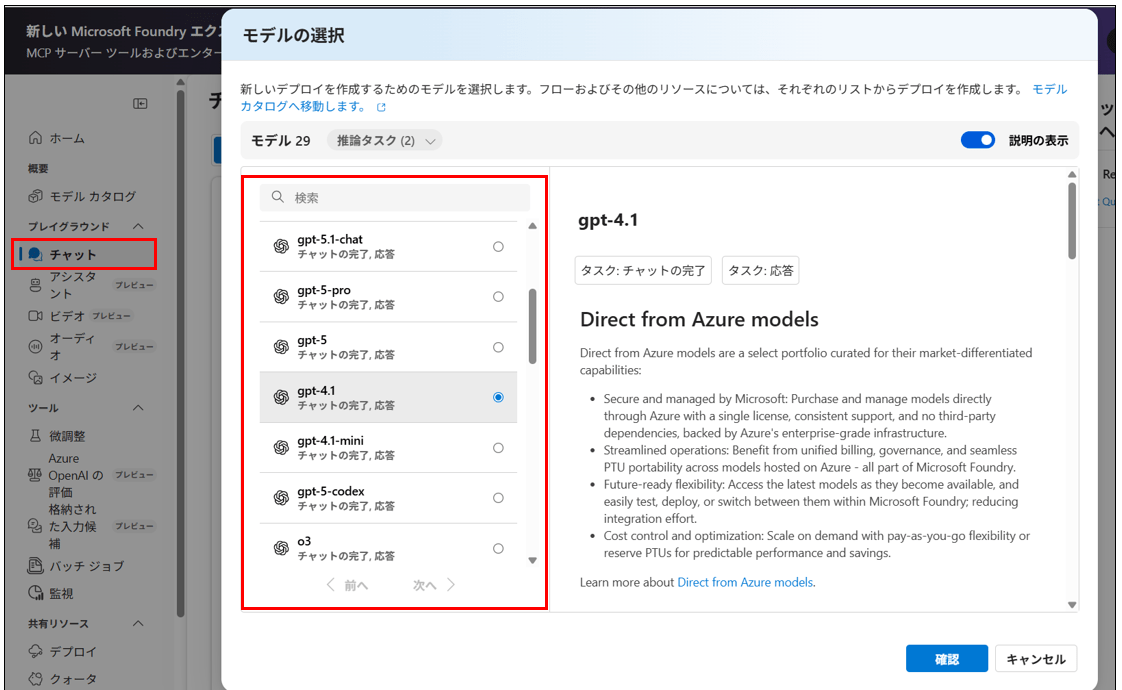Screen dimensions: 1122x690
Task: Open the deployments item in sidebar
Action: [x=73, y=651]
